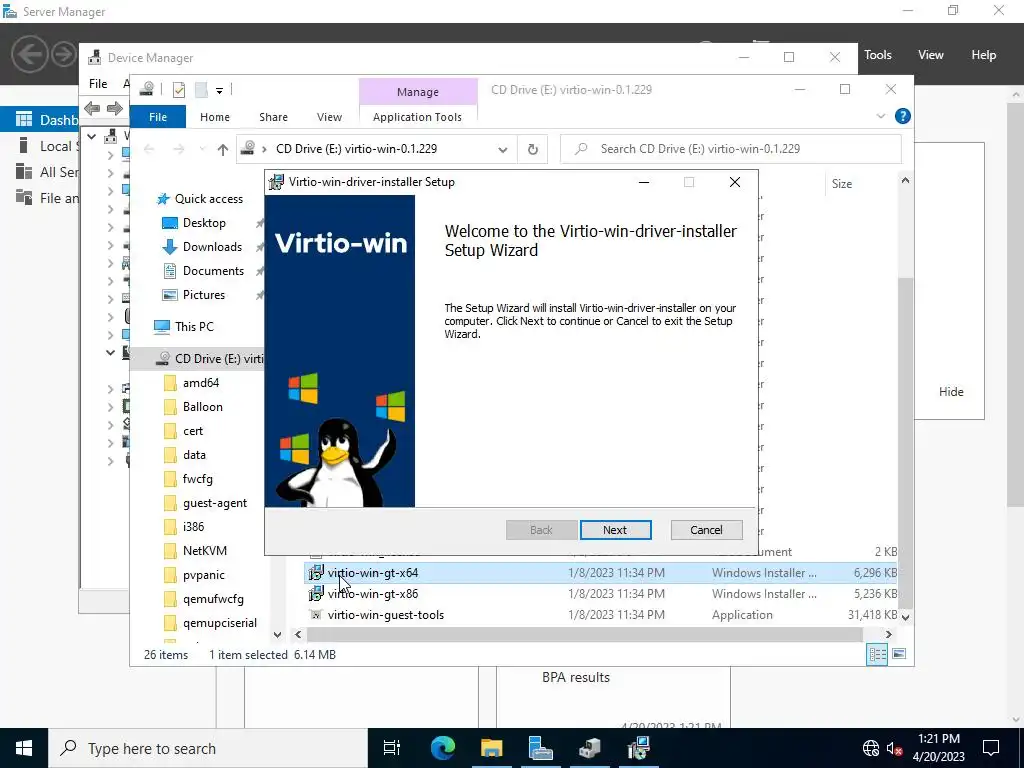
Task: Open the notification center icon
Action: pyautogui.click(x=991, y=748)
